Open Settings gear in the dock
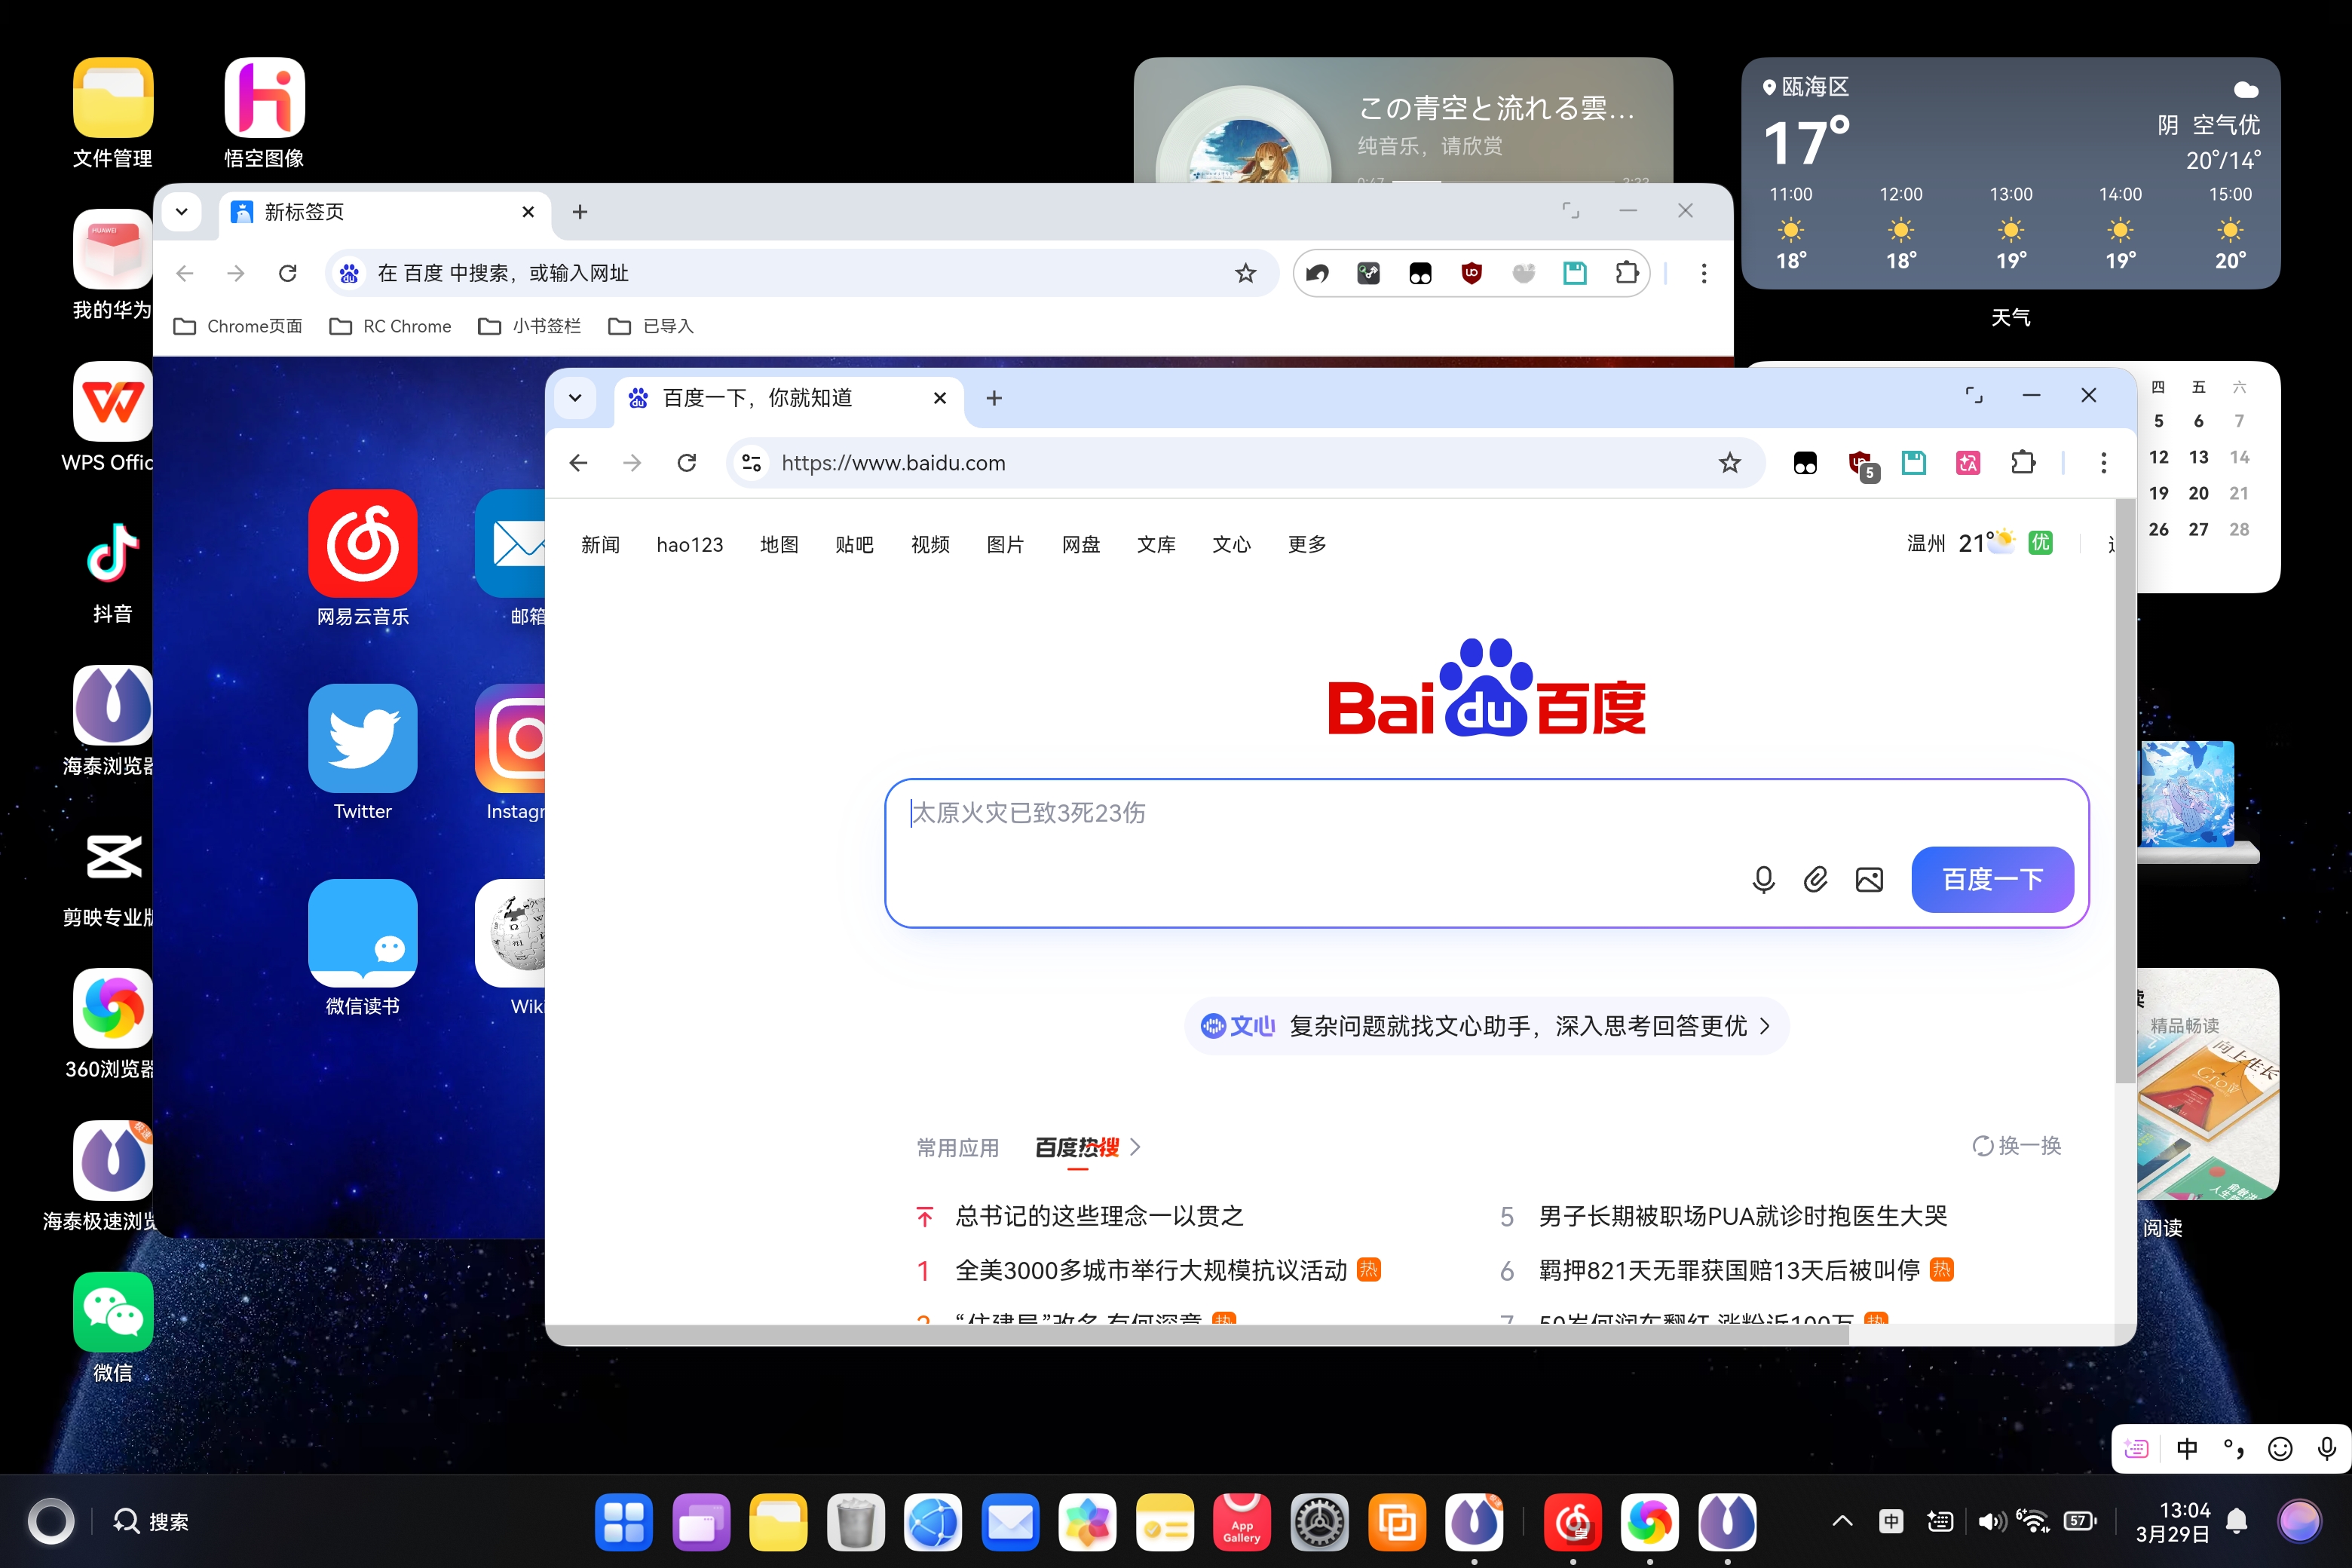Image resolution: width=2352 pixels, height=1568 pixels. (1319, 1522)
